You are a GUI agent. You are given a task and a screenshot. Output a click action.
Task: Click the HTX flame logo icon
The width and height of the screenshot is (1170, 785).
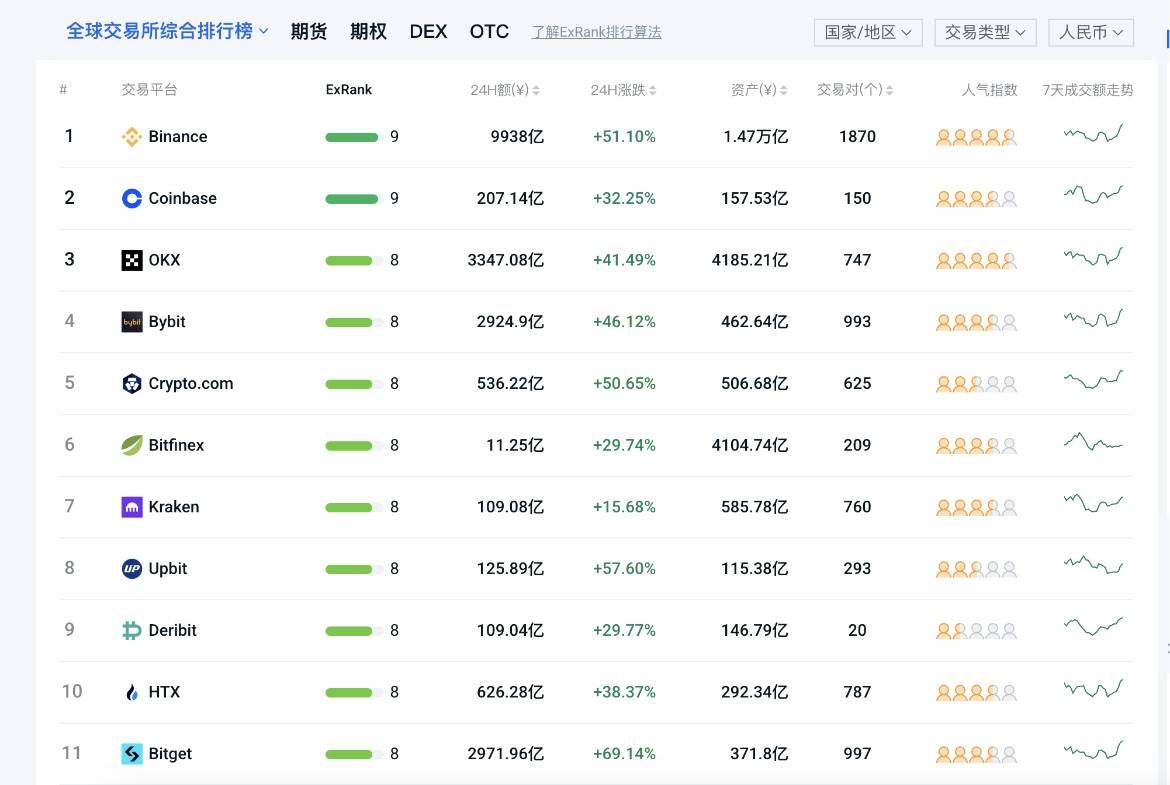click(131, 692)
